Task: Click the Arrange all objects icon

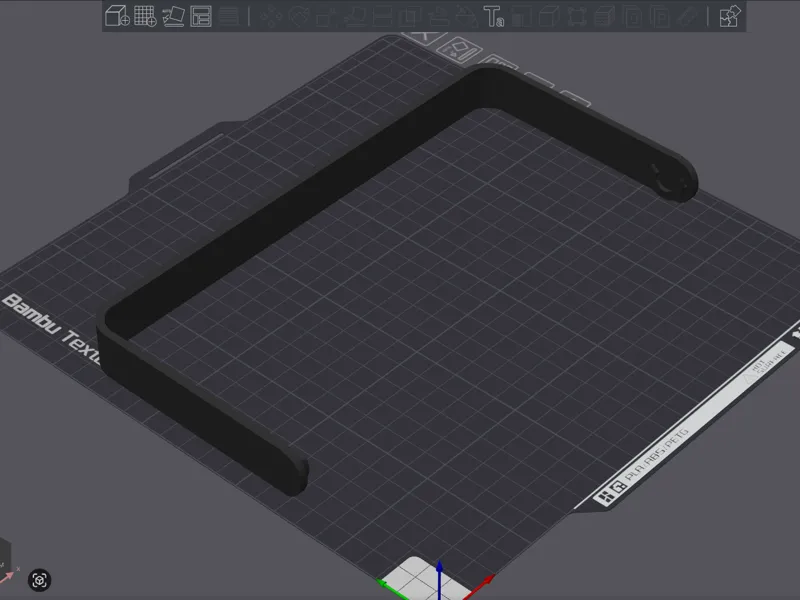Action: pyautogui.click(x=201, y=16)
